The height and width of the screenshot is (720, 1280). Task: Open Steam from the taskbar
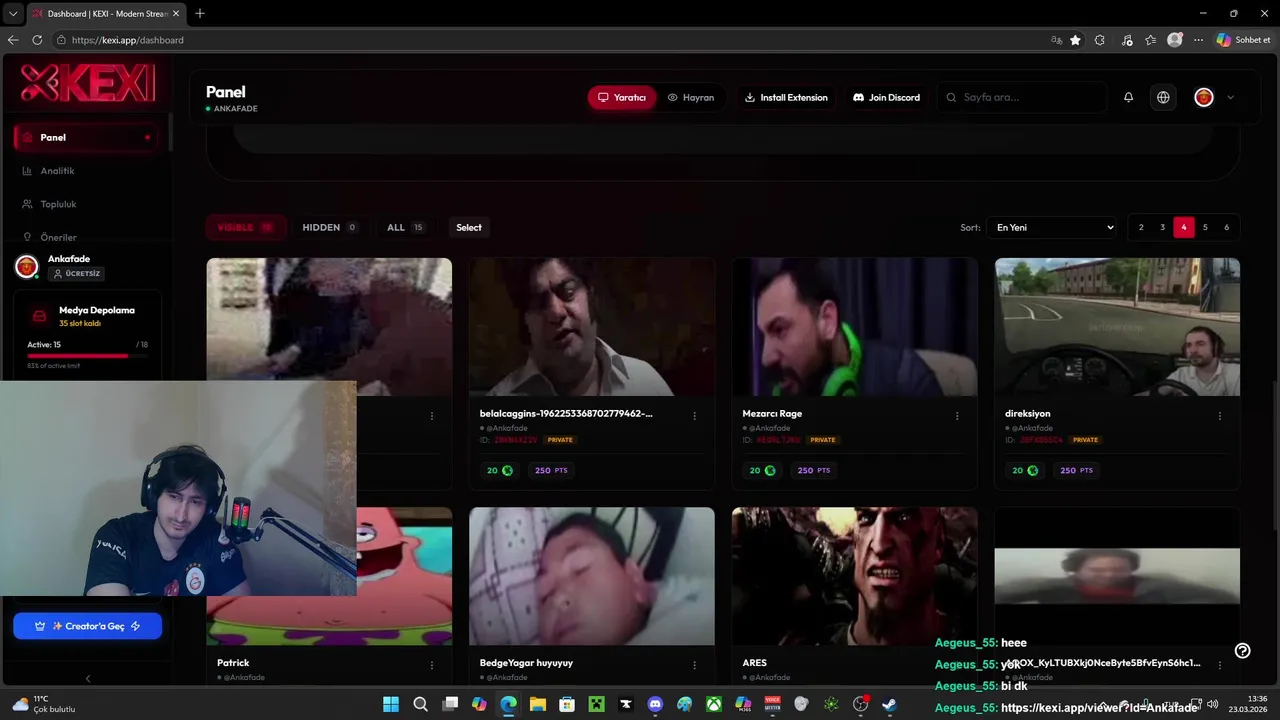pos(889,704)
